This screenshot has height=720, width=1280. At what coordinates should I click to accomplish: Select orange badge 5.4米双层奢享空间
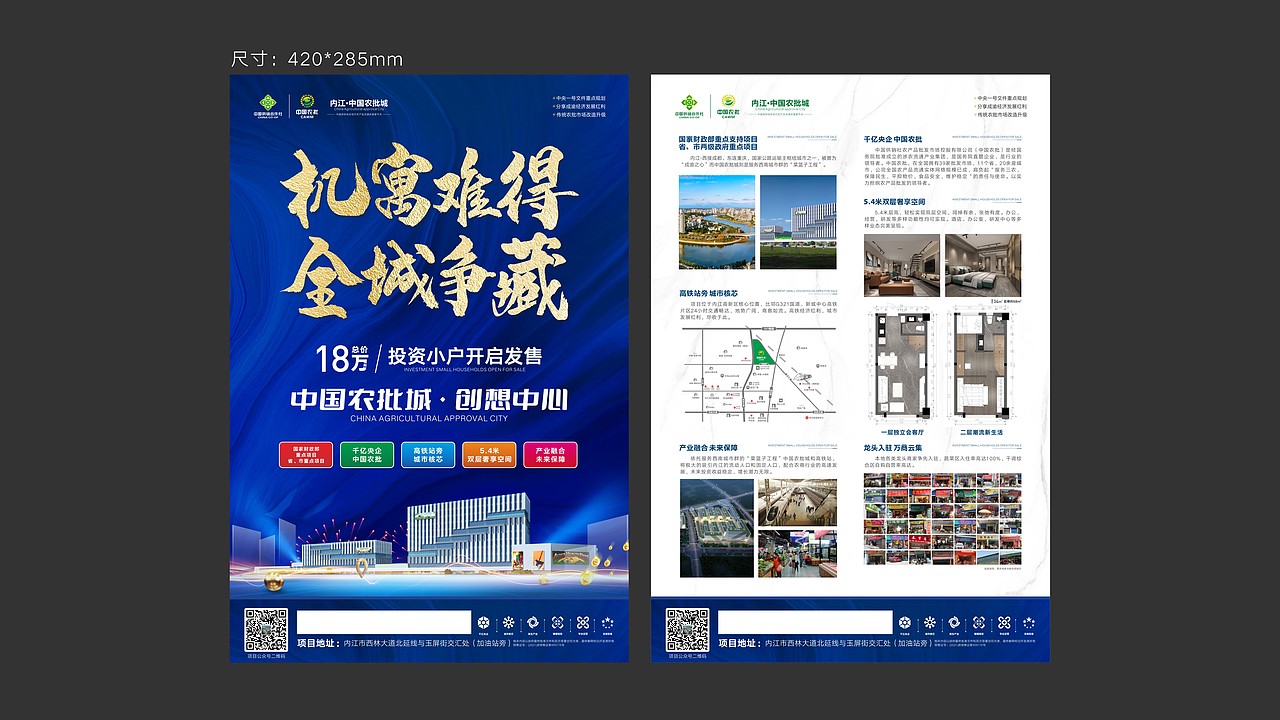pyautogui.click(x=489, y=455)
